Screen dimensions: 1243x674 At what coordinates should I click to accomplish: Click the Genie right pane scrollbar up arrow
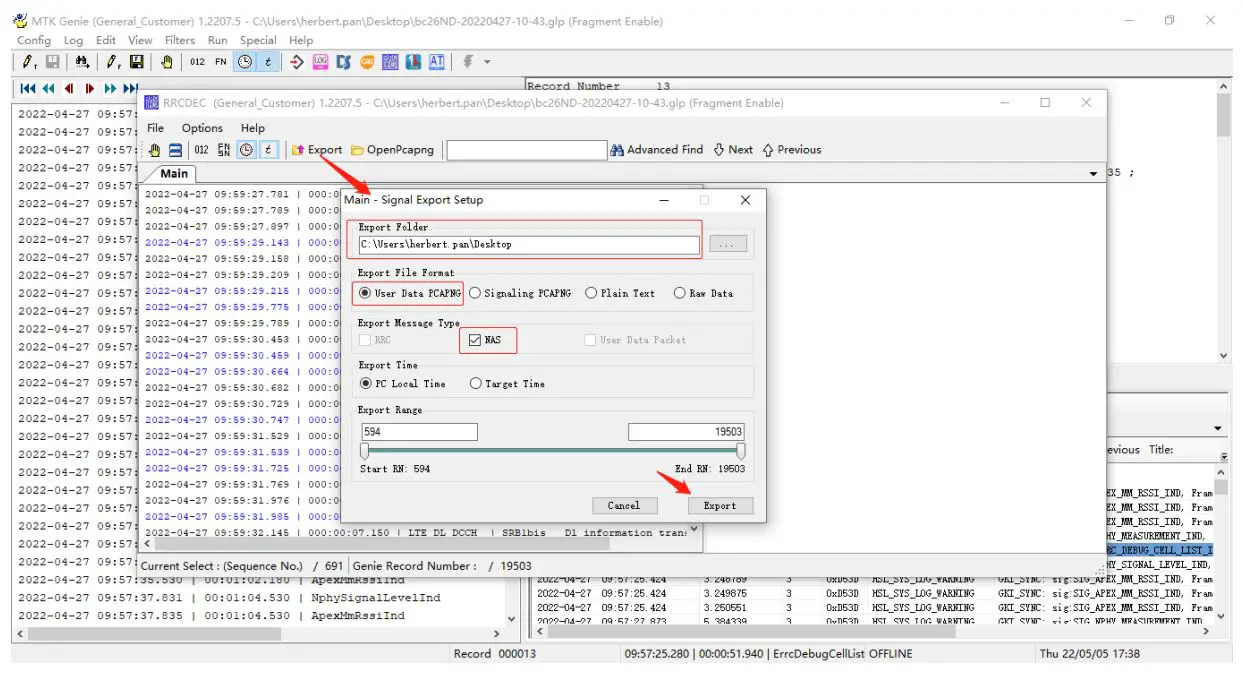click(1223, 88)
